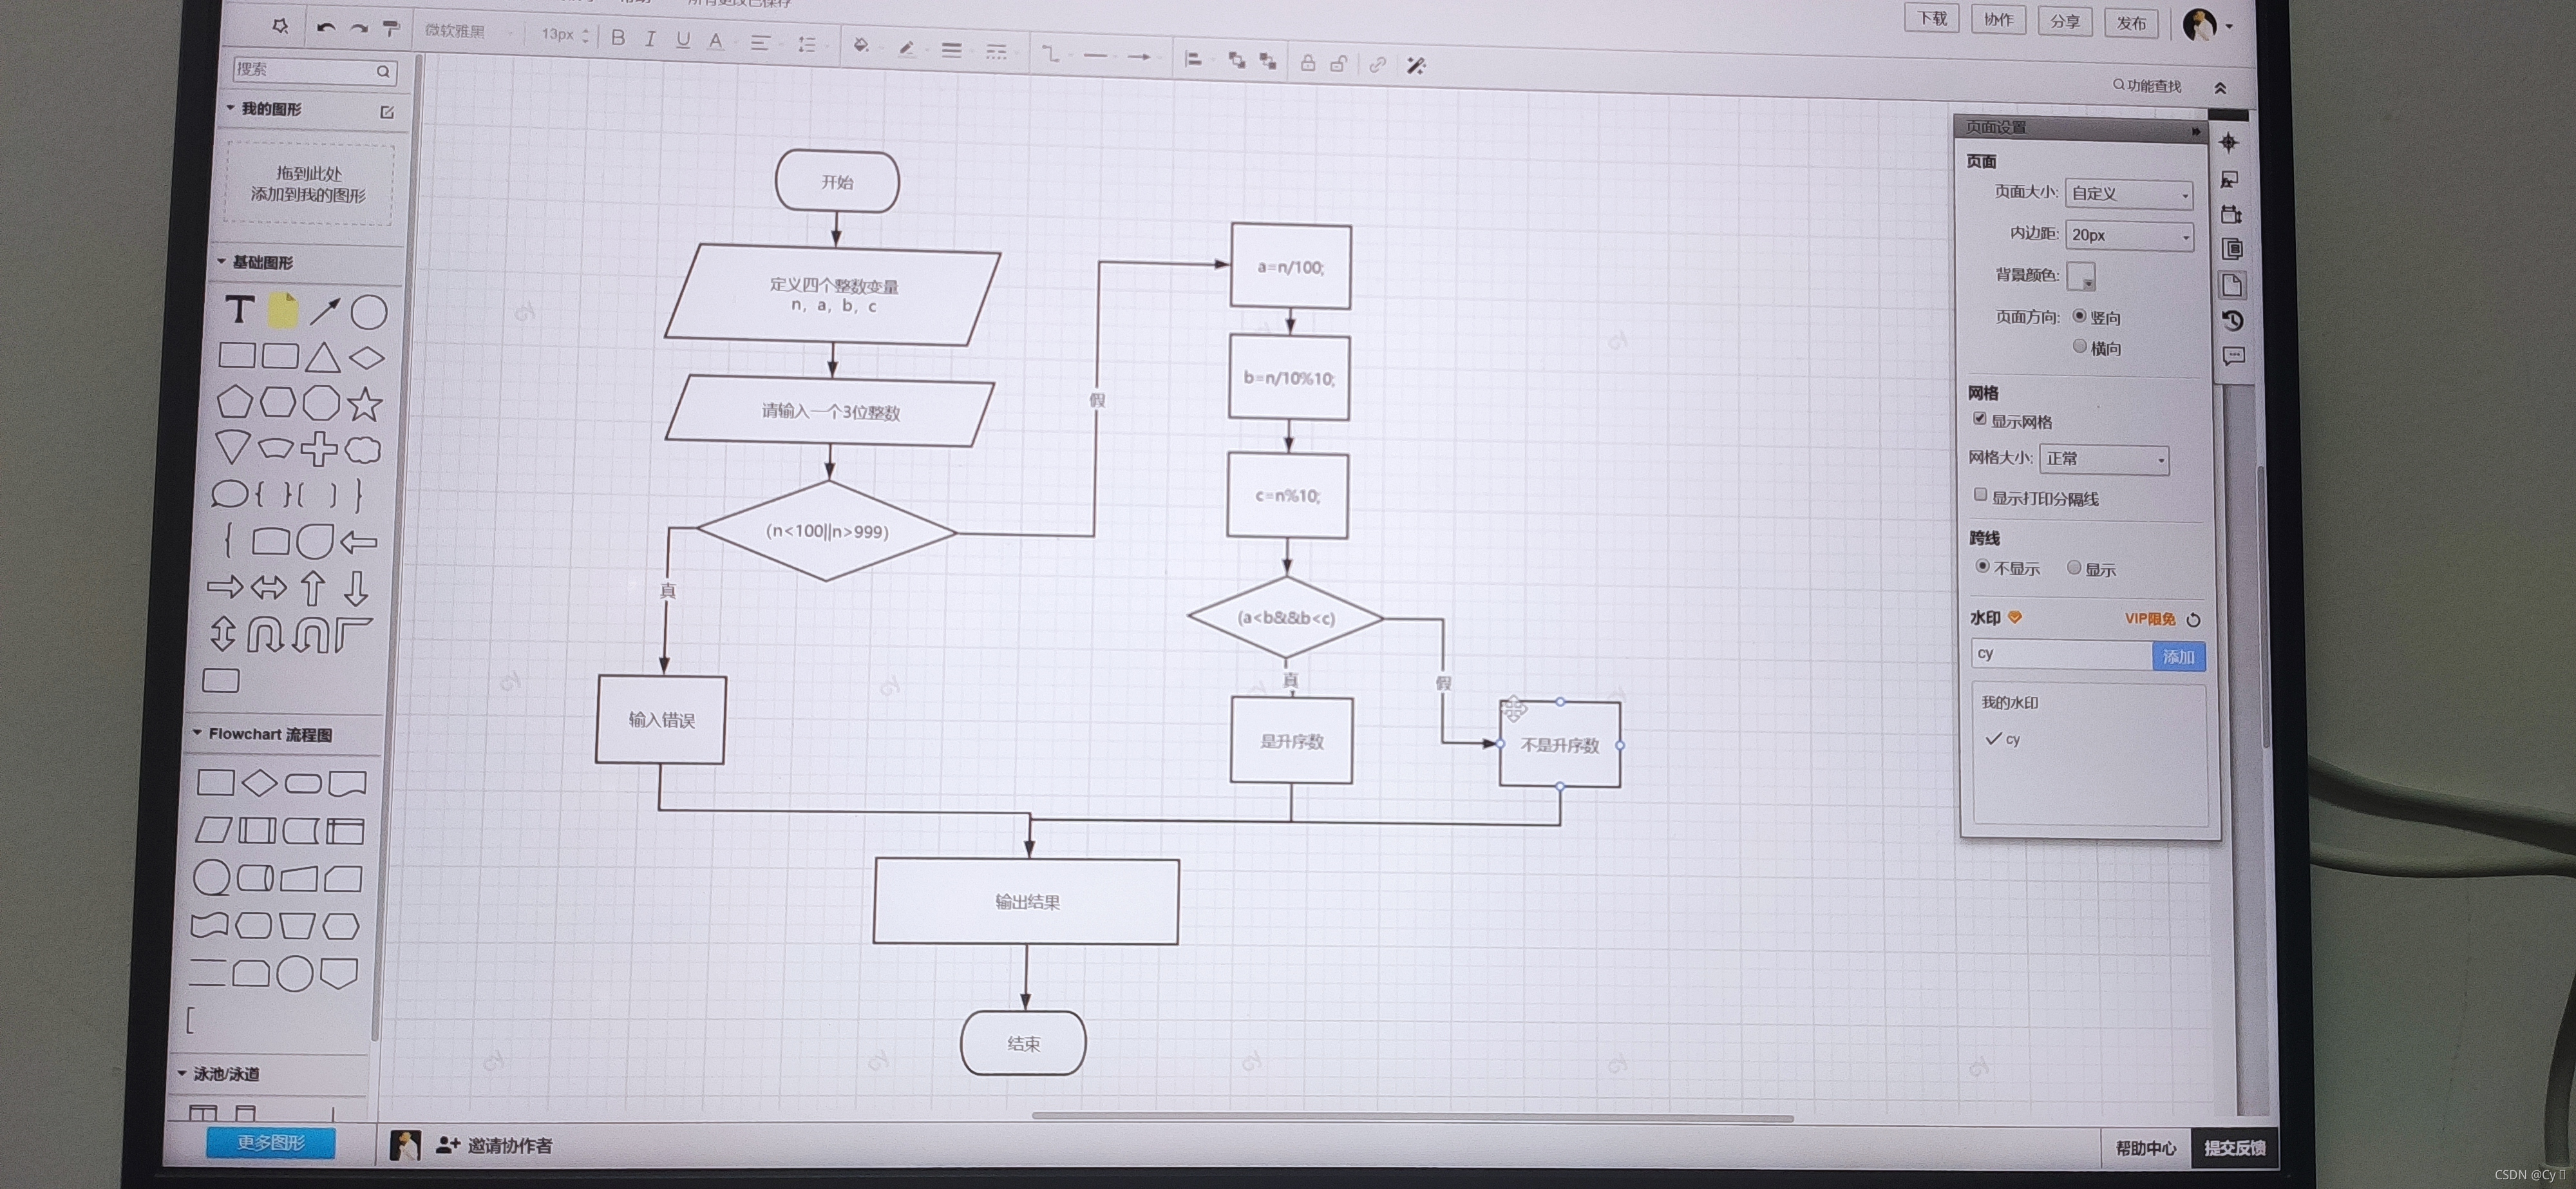
Task: Open the dashed line style options
Action: pos(996,51)
